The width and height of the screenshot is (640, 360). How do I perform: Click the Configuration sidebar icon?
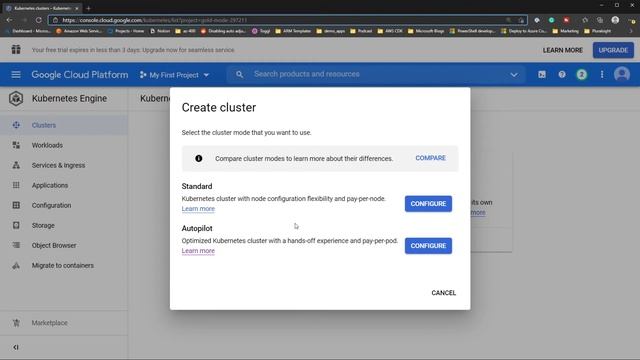pos(16,205)
